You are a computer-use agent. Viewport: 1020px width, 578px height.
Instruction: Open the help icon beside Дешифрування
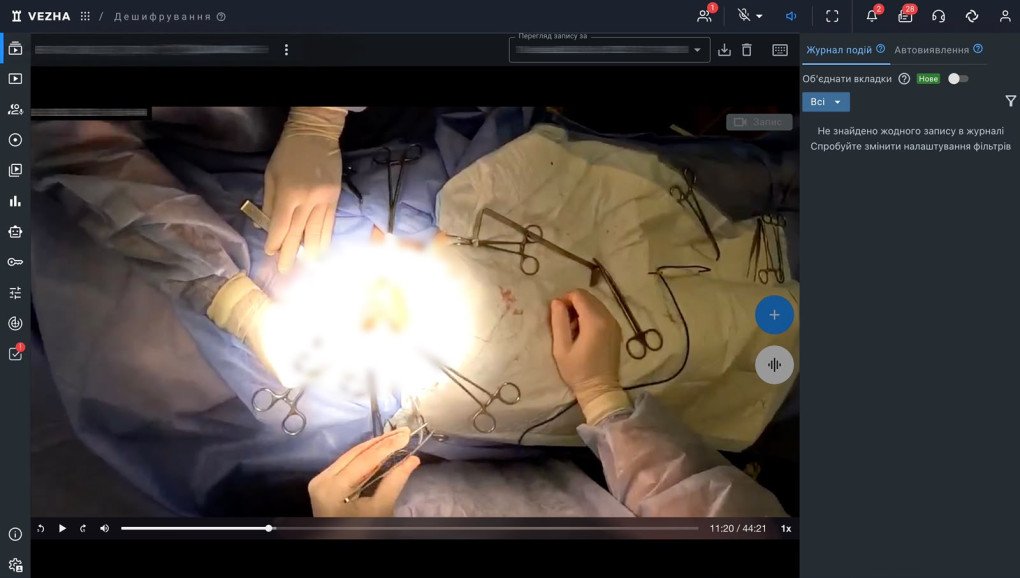tap(221, 17)
